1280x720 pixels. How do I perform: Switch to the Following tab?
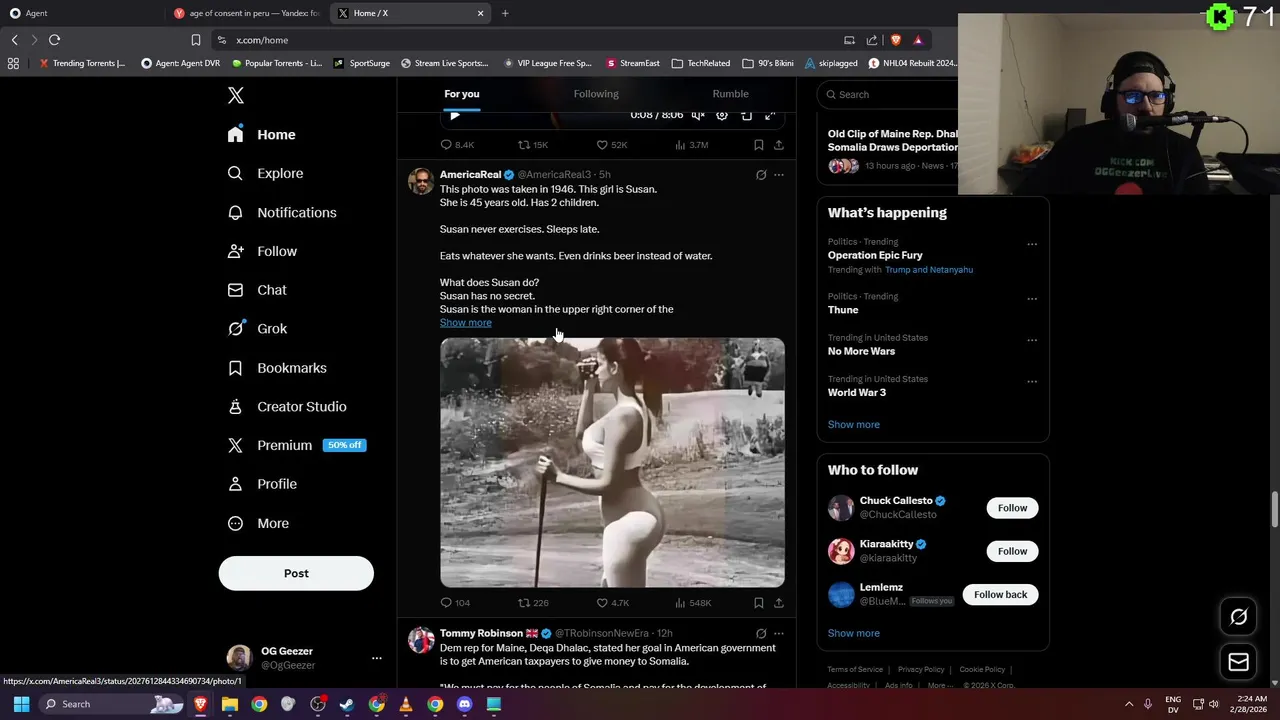pos(596,94)
